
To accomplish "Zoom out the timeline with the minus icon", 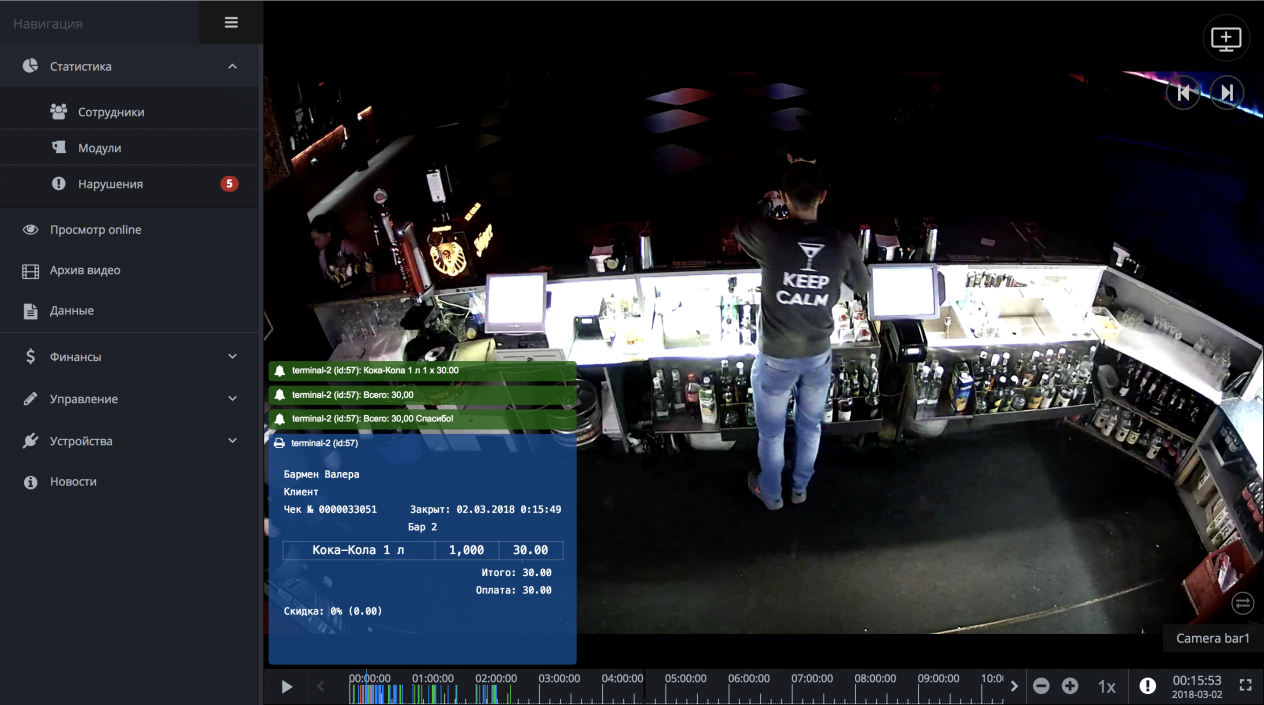I will point(1041,686).
